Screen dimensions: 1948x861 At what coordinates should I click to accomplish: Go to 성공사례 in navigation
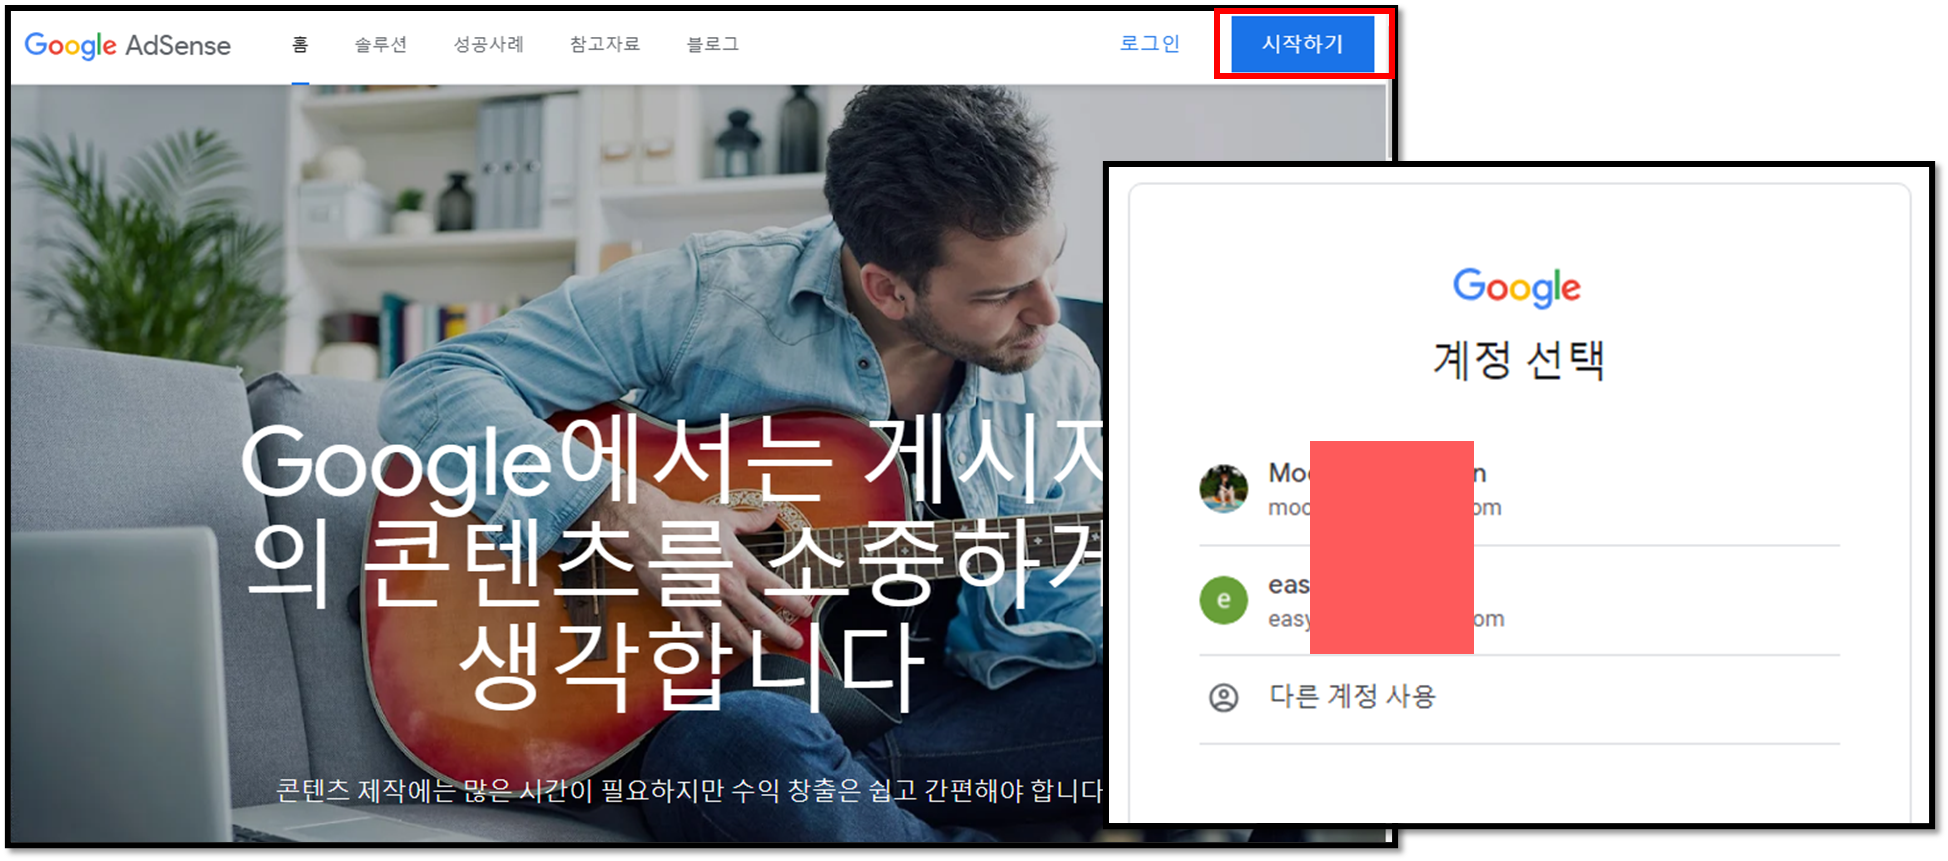point(489,44)
